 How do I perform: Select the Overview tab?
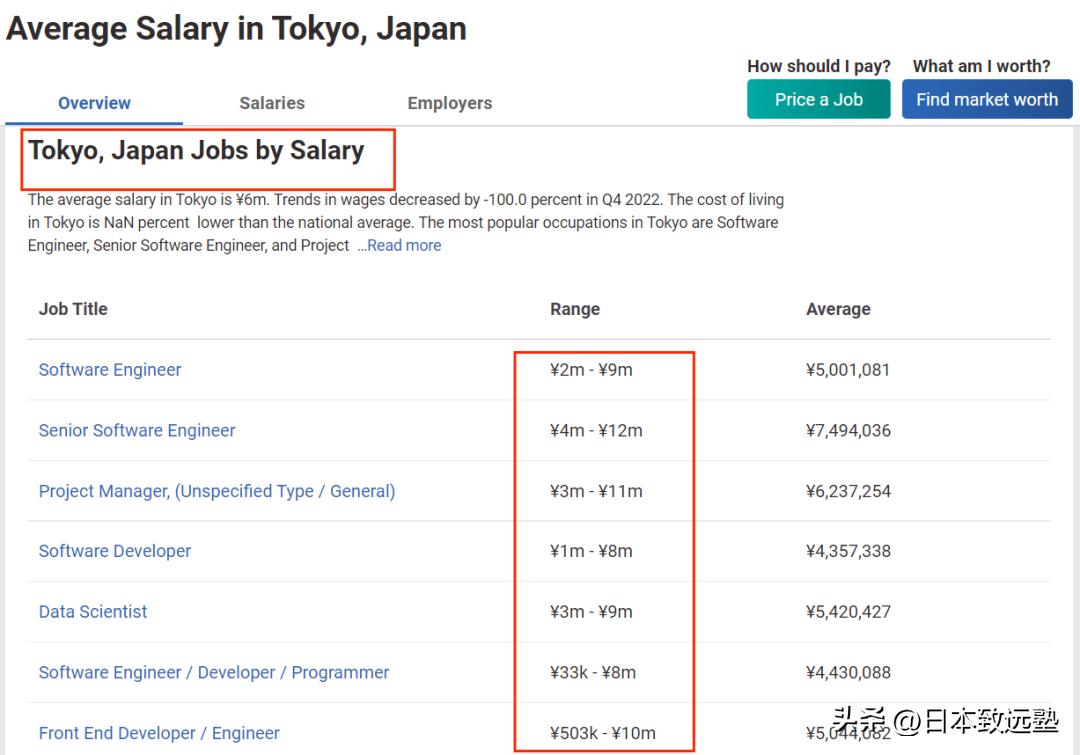point(94,103)
